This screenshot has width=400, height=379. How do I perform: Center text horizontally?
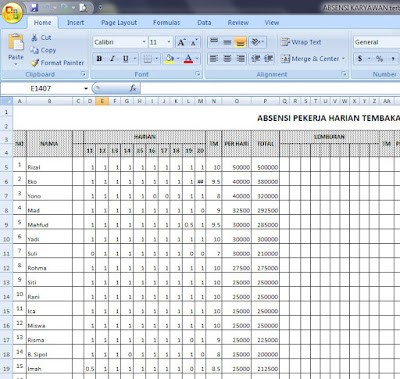pos(227,59)
